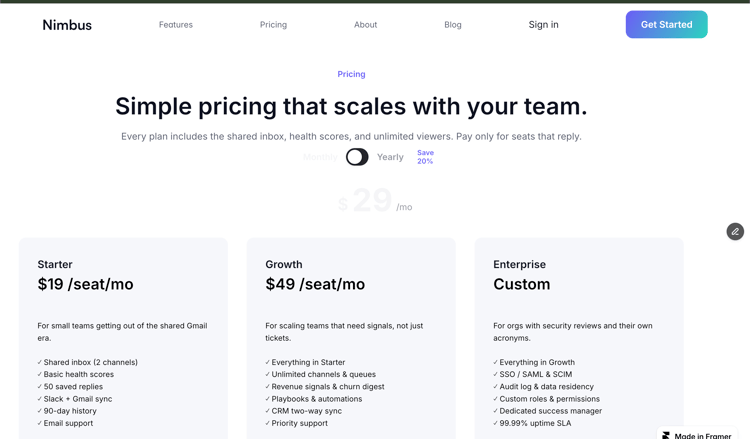Screen dimensions: 750x439
Task: Toggle the Monthly/Yearly billing switch
Action: click(357, 157)
